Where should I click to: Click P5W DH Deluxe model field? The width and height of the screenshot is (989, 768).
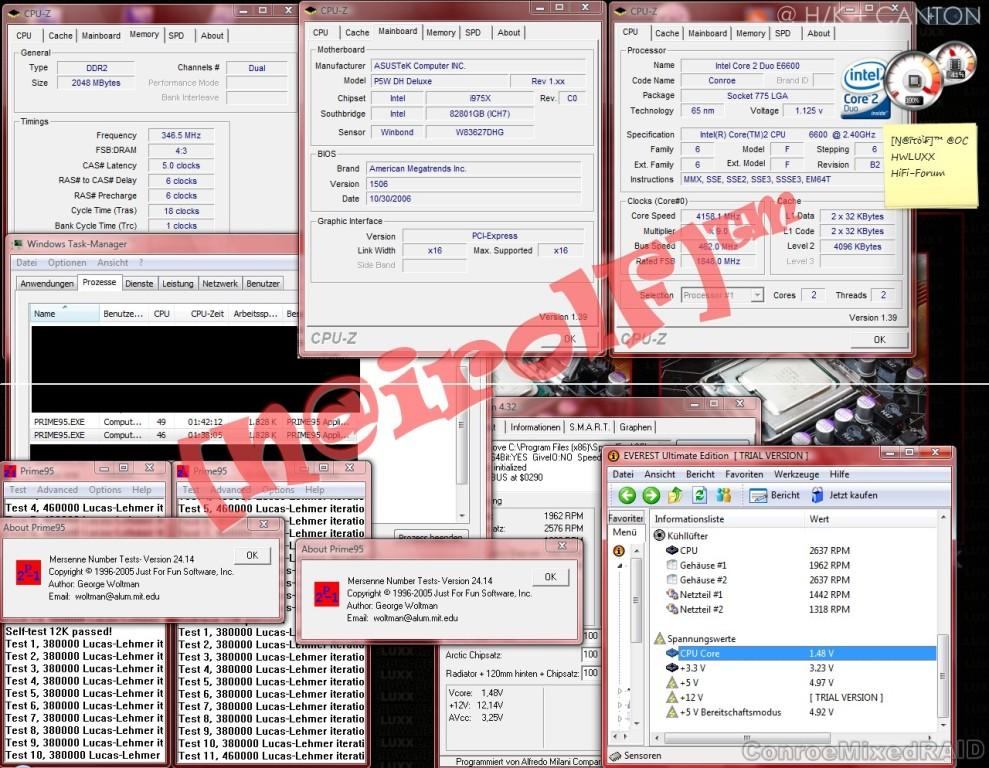point(440,81)
